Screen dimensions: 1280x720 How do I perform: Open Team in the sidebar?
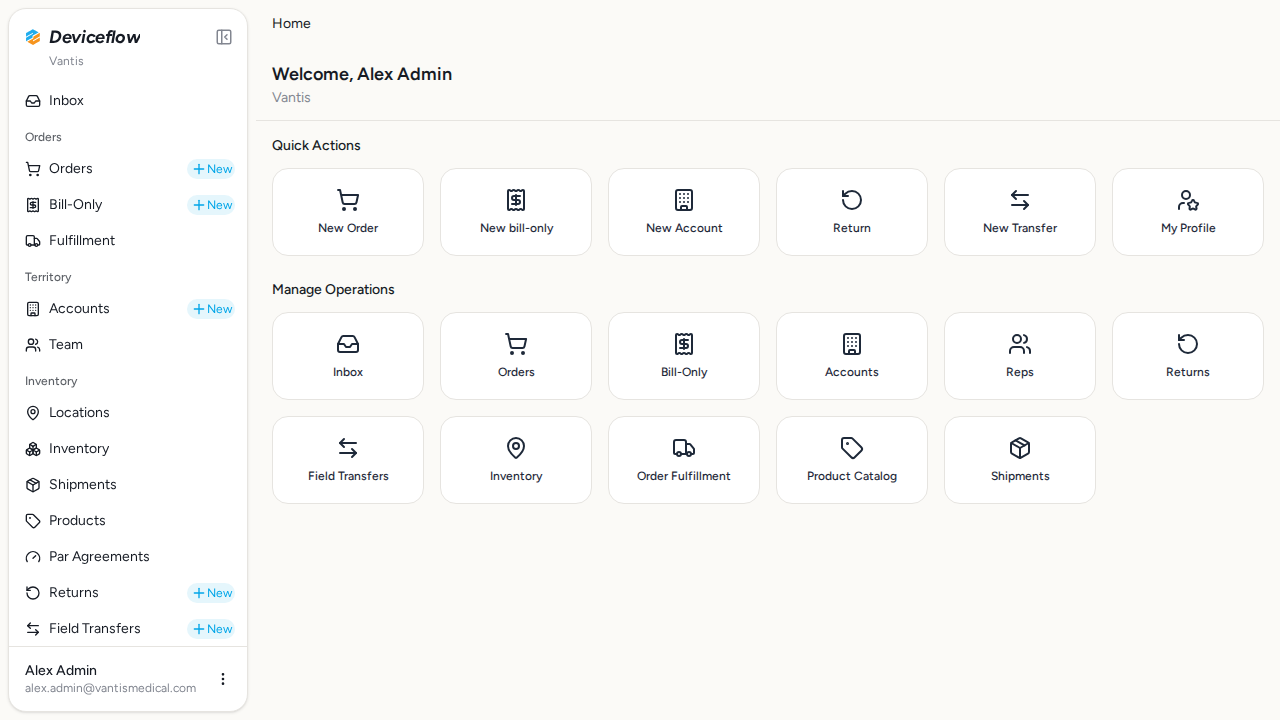pyautogui.click(x=128, y=345)
